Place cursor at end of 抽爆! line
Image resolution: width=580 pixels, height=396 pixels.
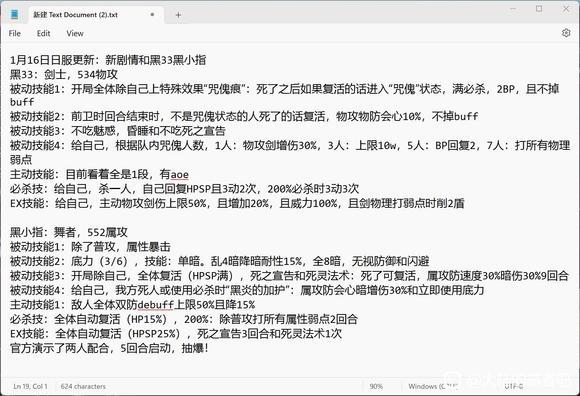click(209, 348)
